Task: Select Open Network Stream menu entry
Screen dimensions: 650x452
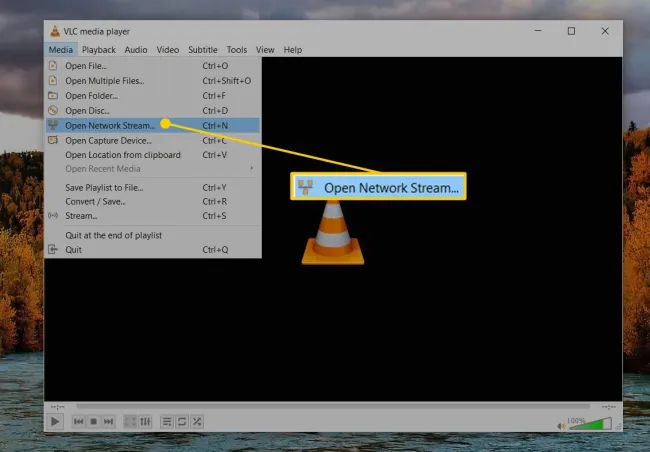Action: (x=110, y=125)
